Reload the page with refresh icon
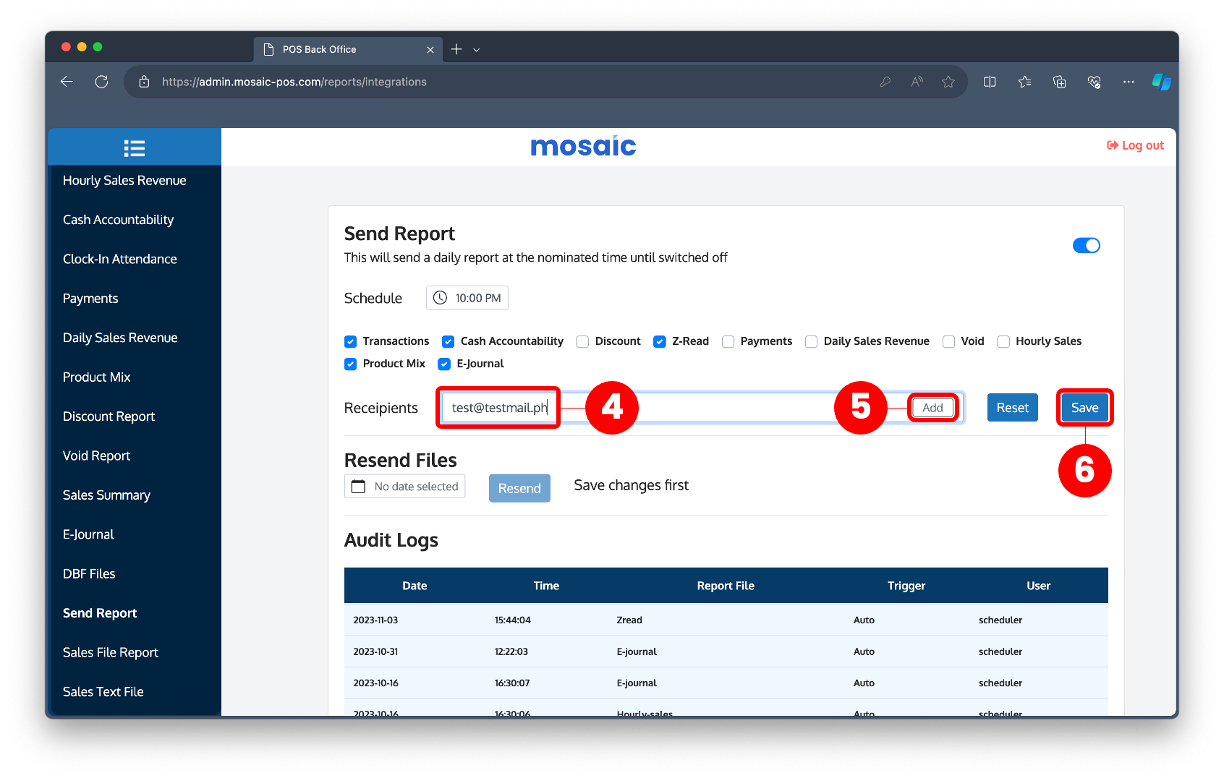 pos(101,82)
